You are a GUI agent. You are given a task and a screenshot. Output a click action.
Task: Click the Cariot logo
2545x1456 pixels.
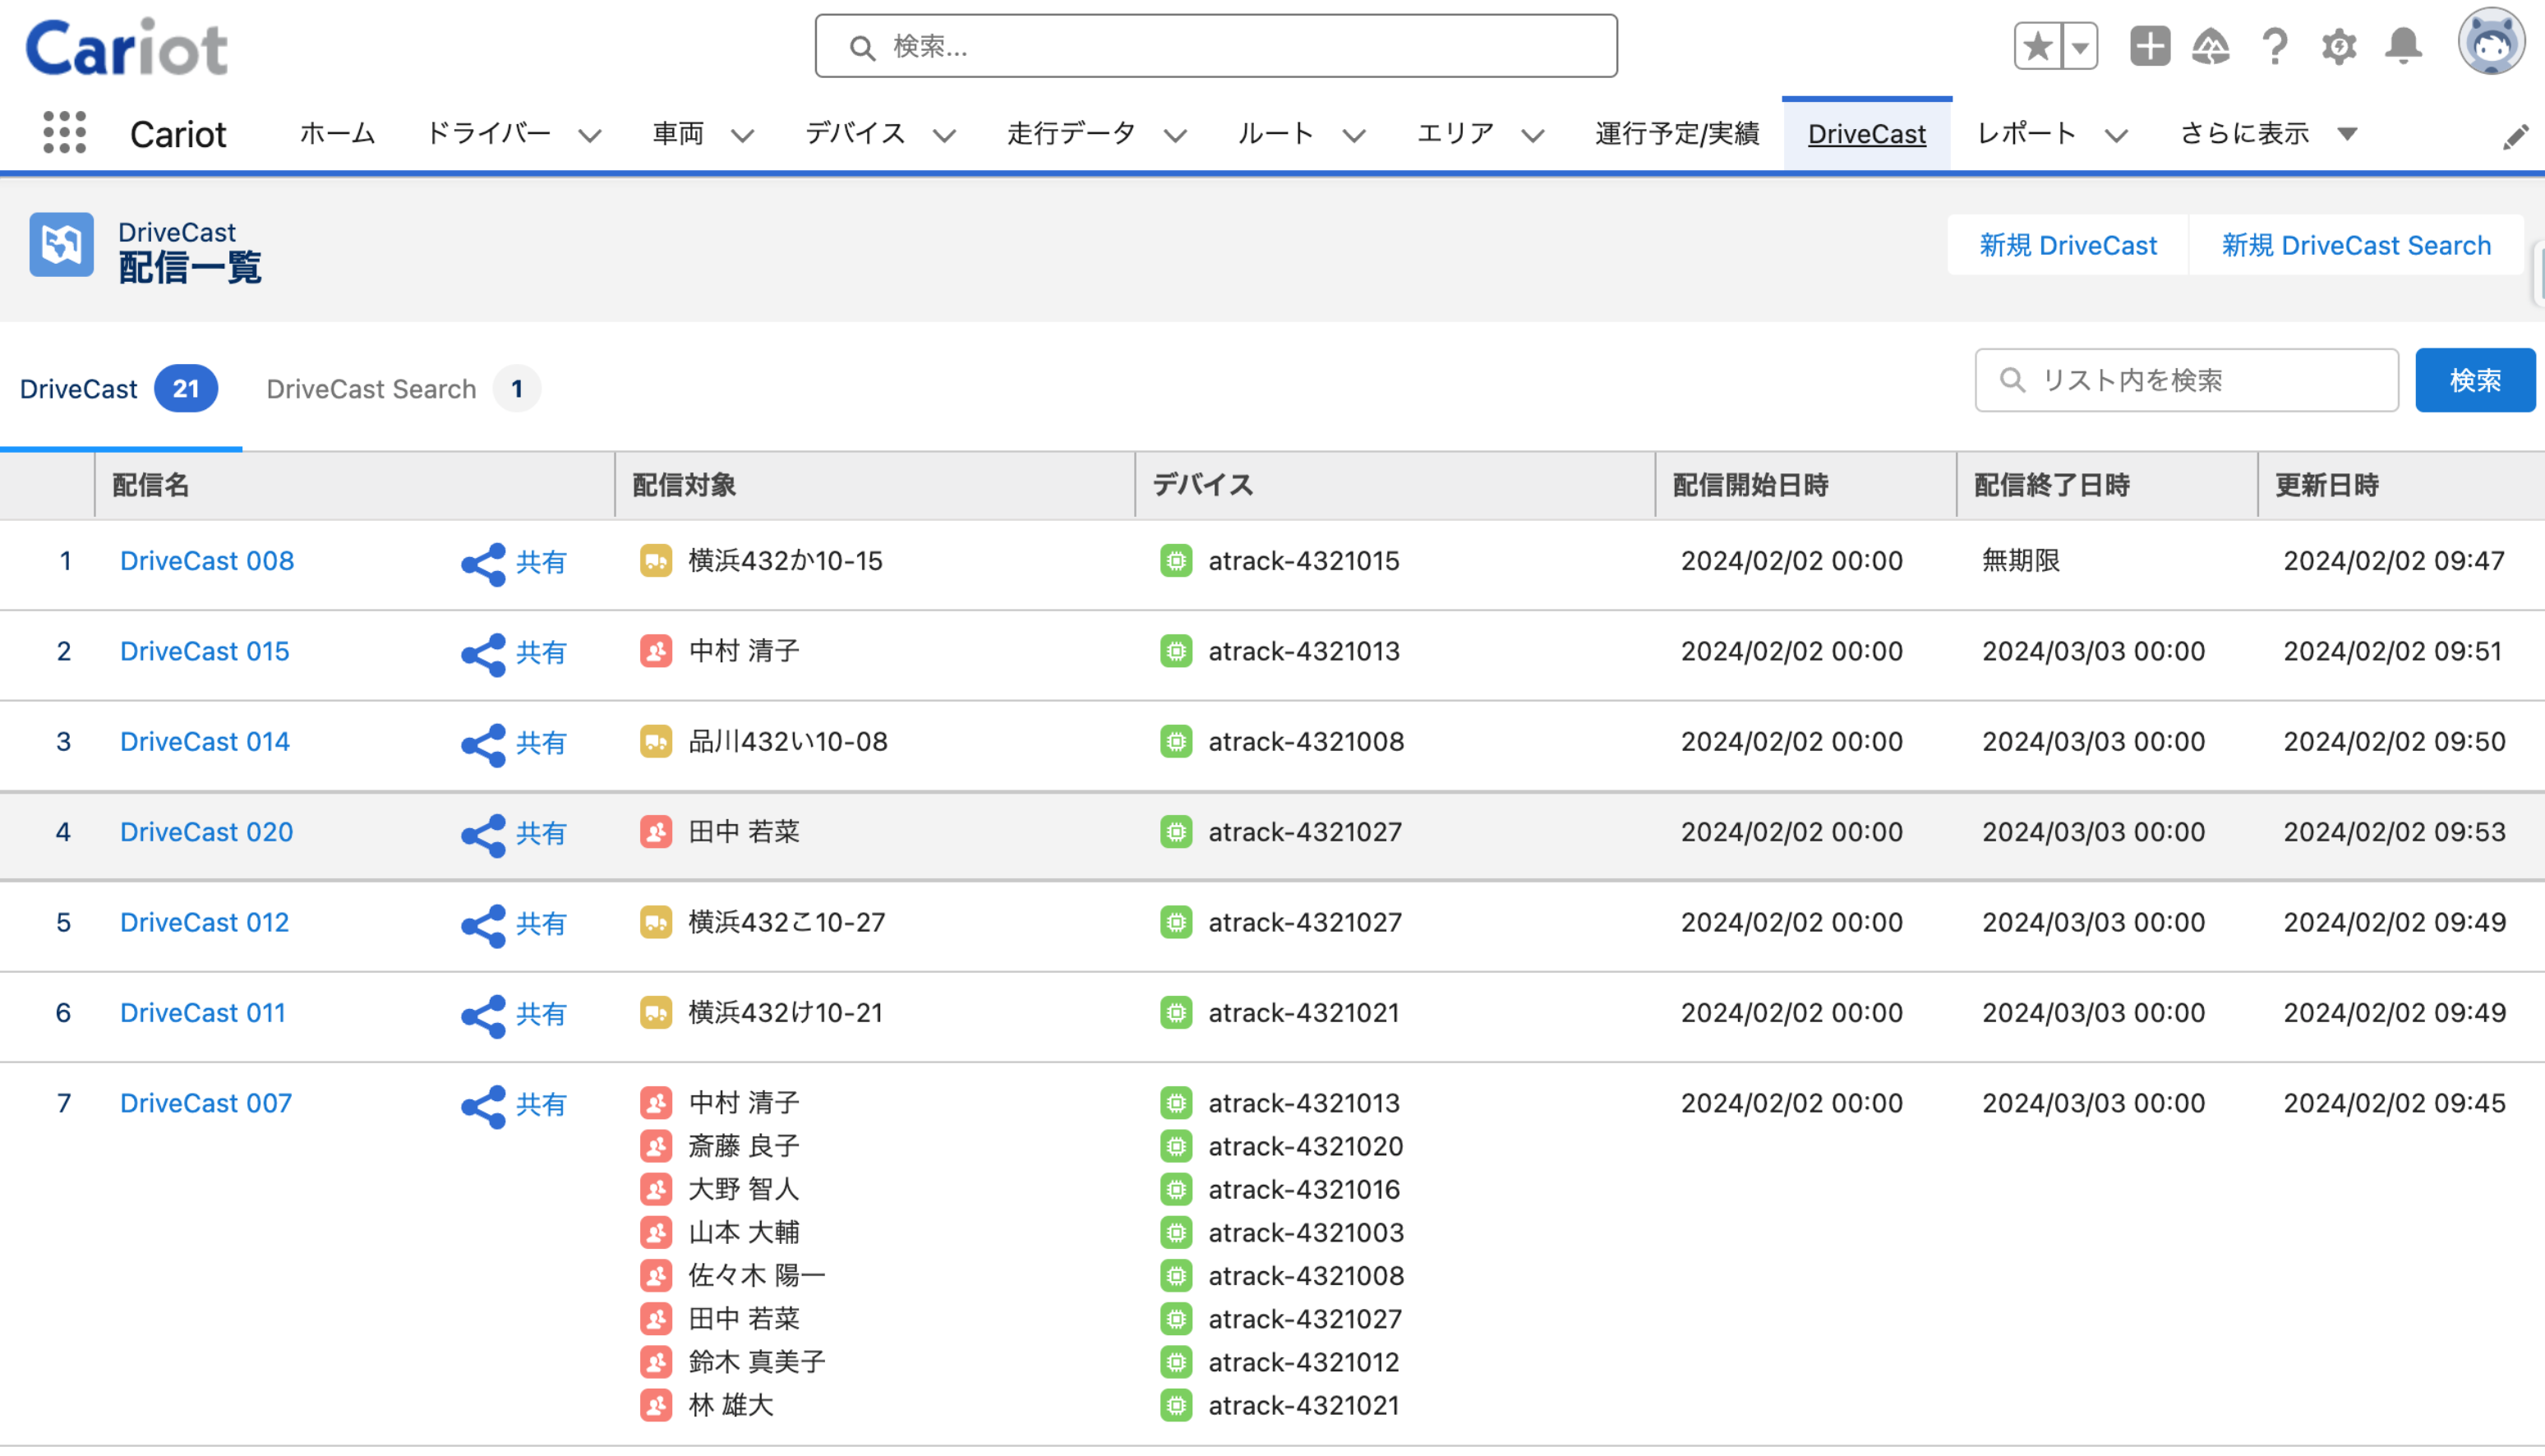click(127, 46)
